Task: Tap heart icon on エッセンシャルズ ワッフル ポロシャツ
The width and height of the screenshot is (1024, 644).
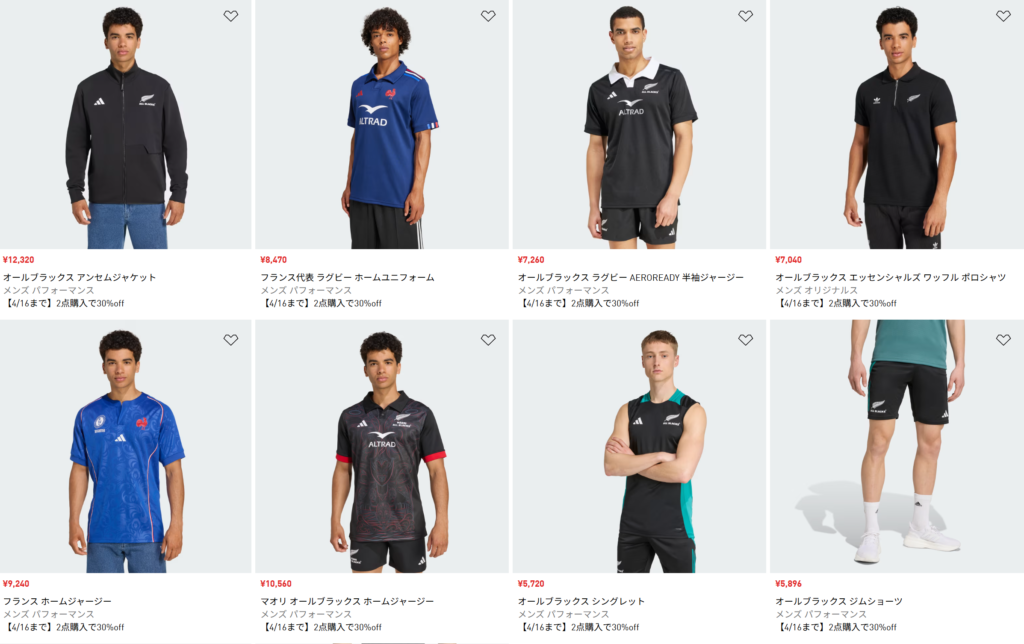Action: pyautogui.click(x=1003, y=16)
